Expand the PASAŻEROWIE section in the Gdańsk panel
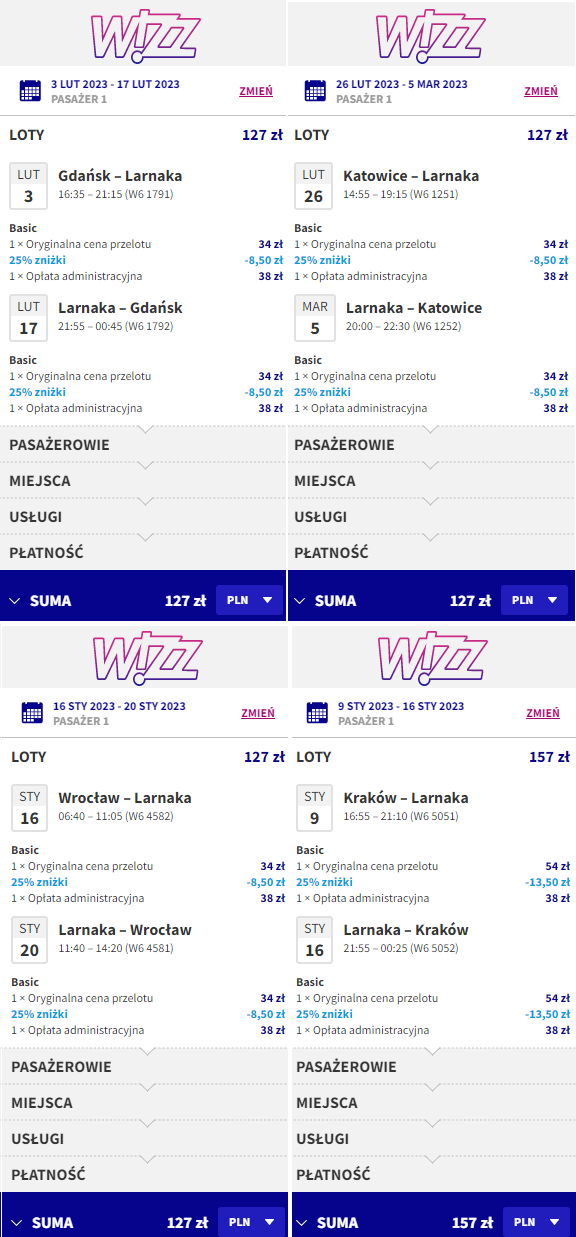Screen dimensions: 576x1237 coord(143,445)
